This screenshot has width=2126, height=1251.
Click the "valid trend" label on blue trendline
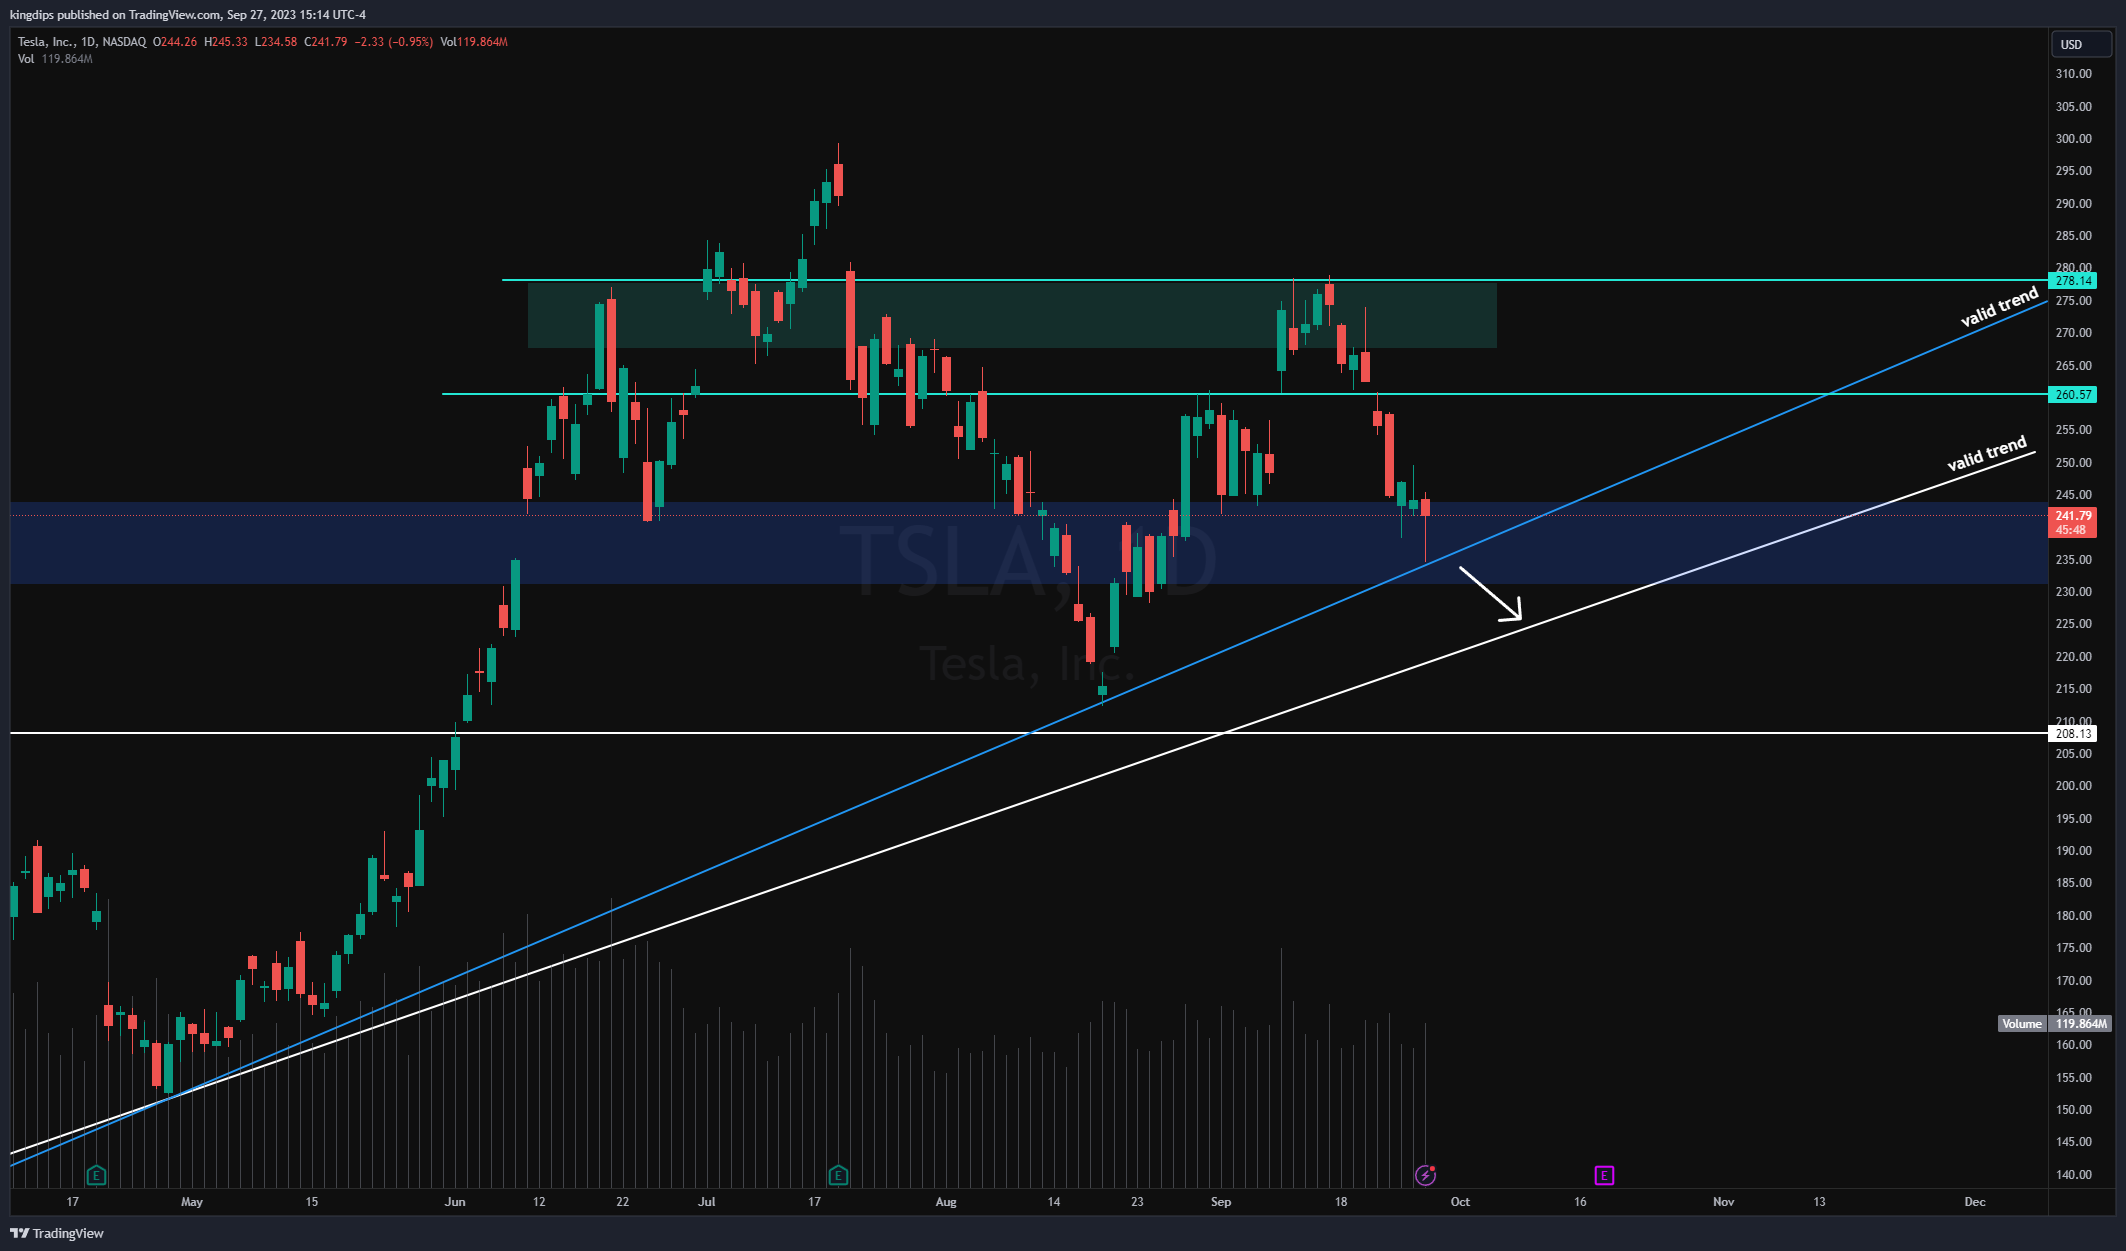click(1999, 307)
